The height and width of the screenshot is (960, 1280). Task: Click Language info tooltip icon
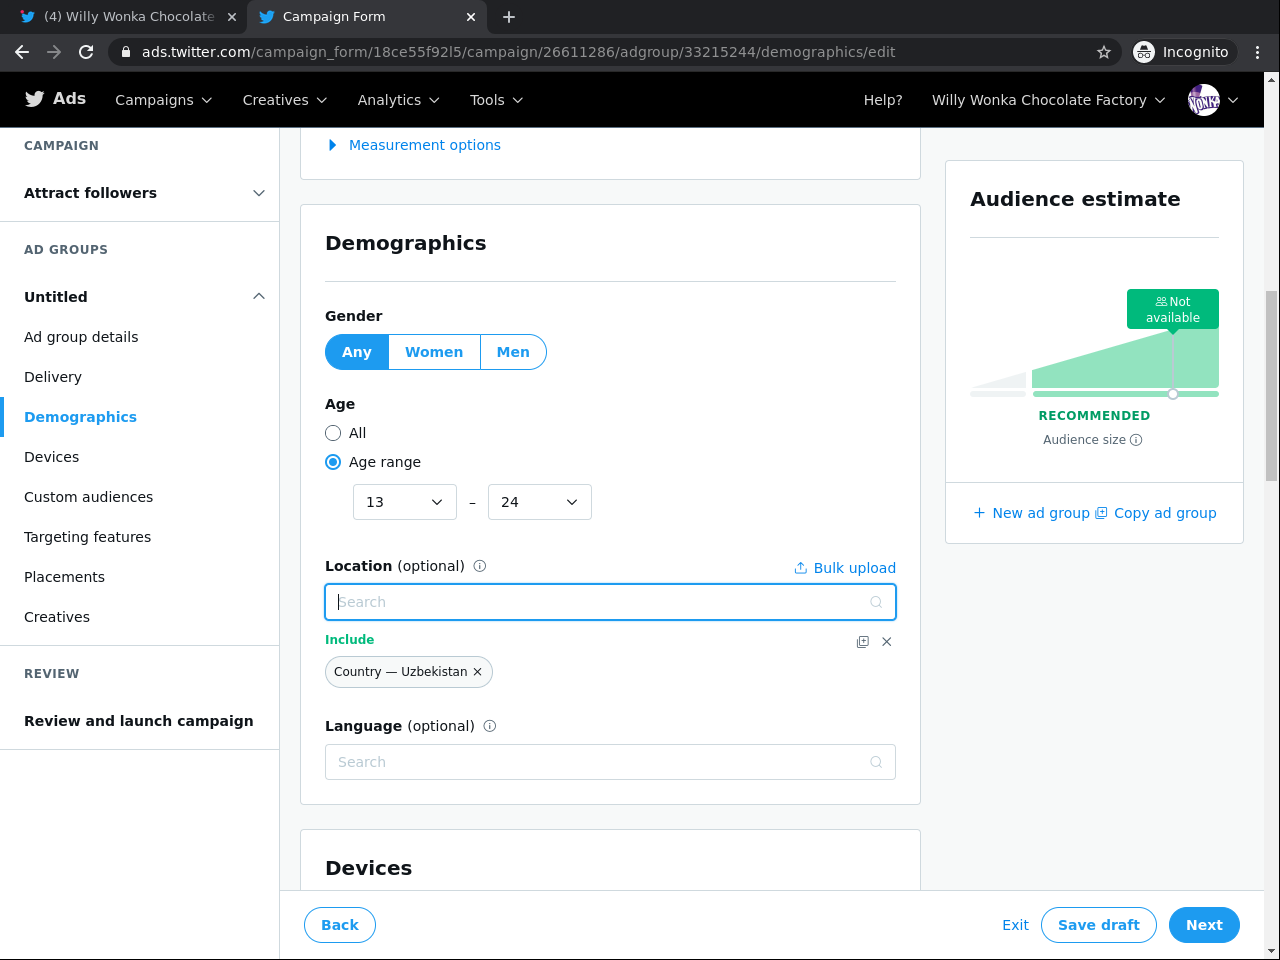[490, 726]
